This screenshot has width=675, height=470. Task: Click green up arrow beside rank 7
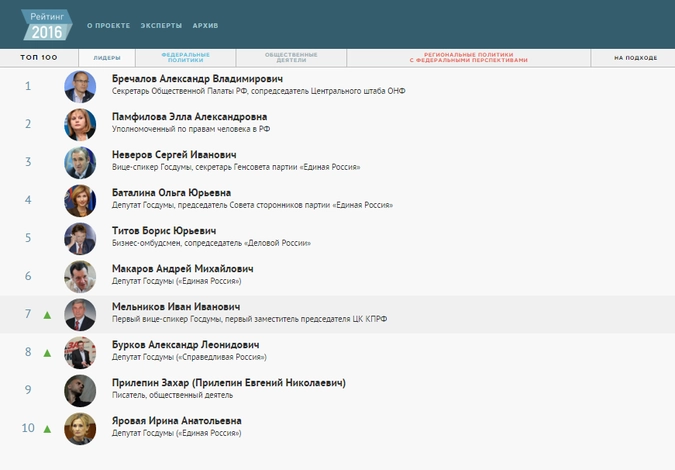point(47,315)
